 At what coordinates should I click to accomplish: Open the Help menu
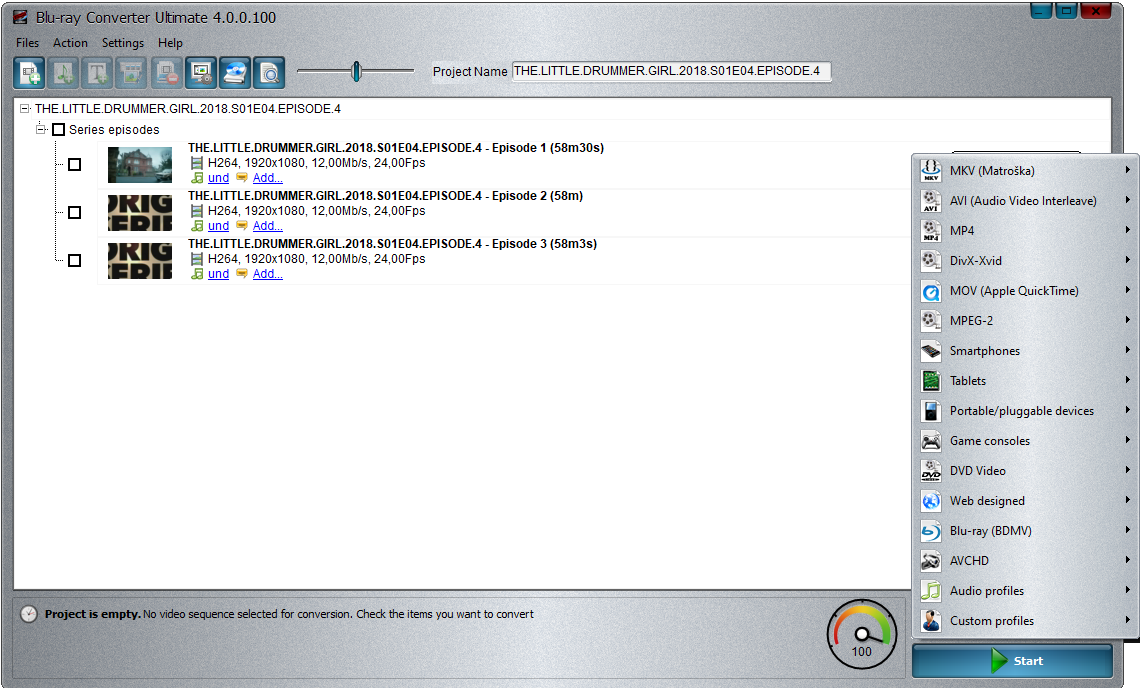170,43
